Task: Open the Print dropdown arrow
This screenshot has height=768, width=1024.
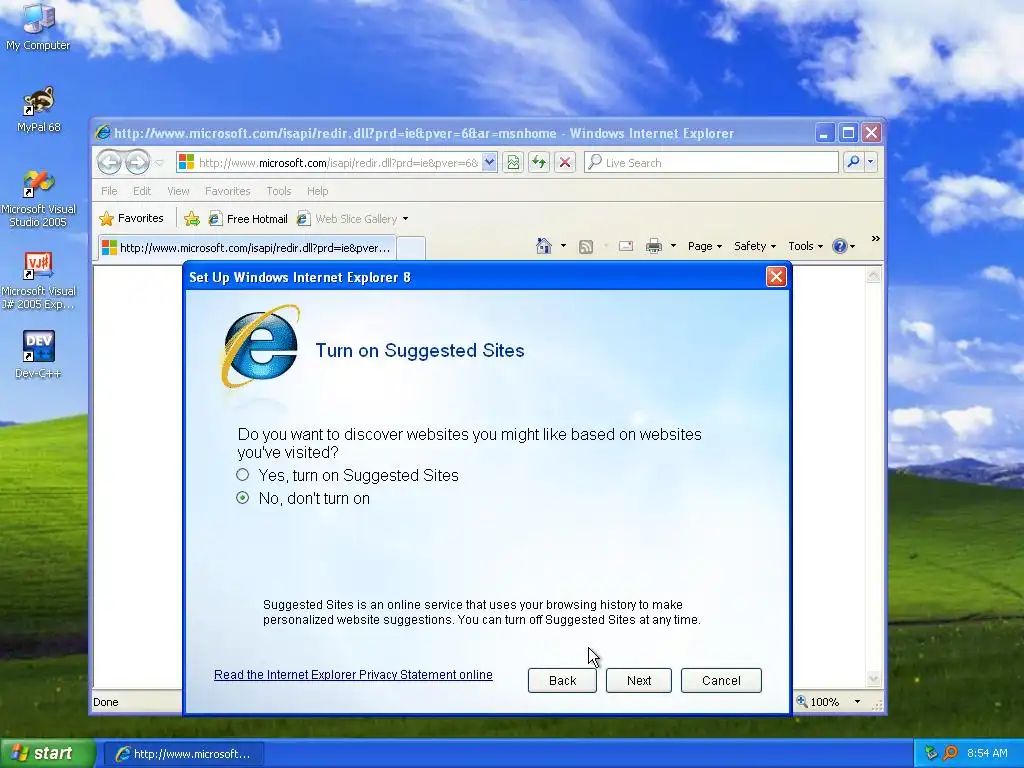Action: 673,246
